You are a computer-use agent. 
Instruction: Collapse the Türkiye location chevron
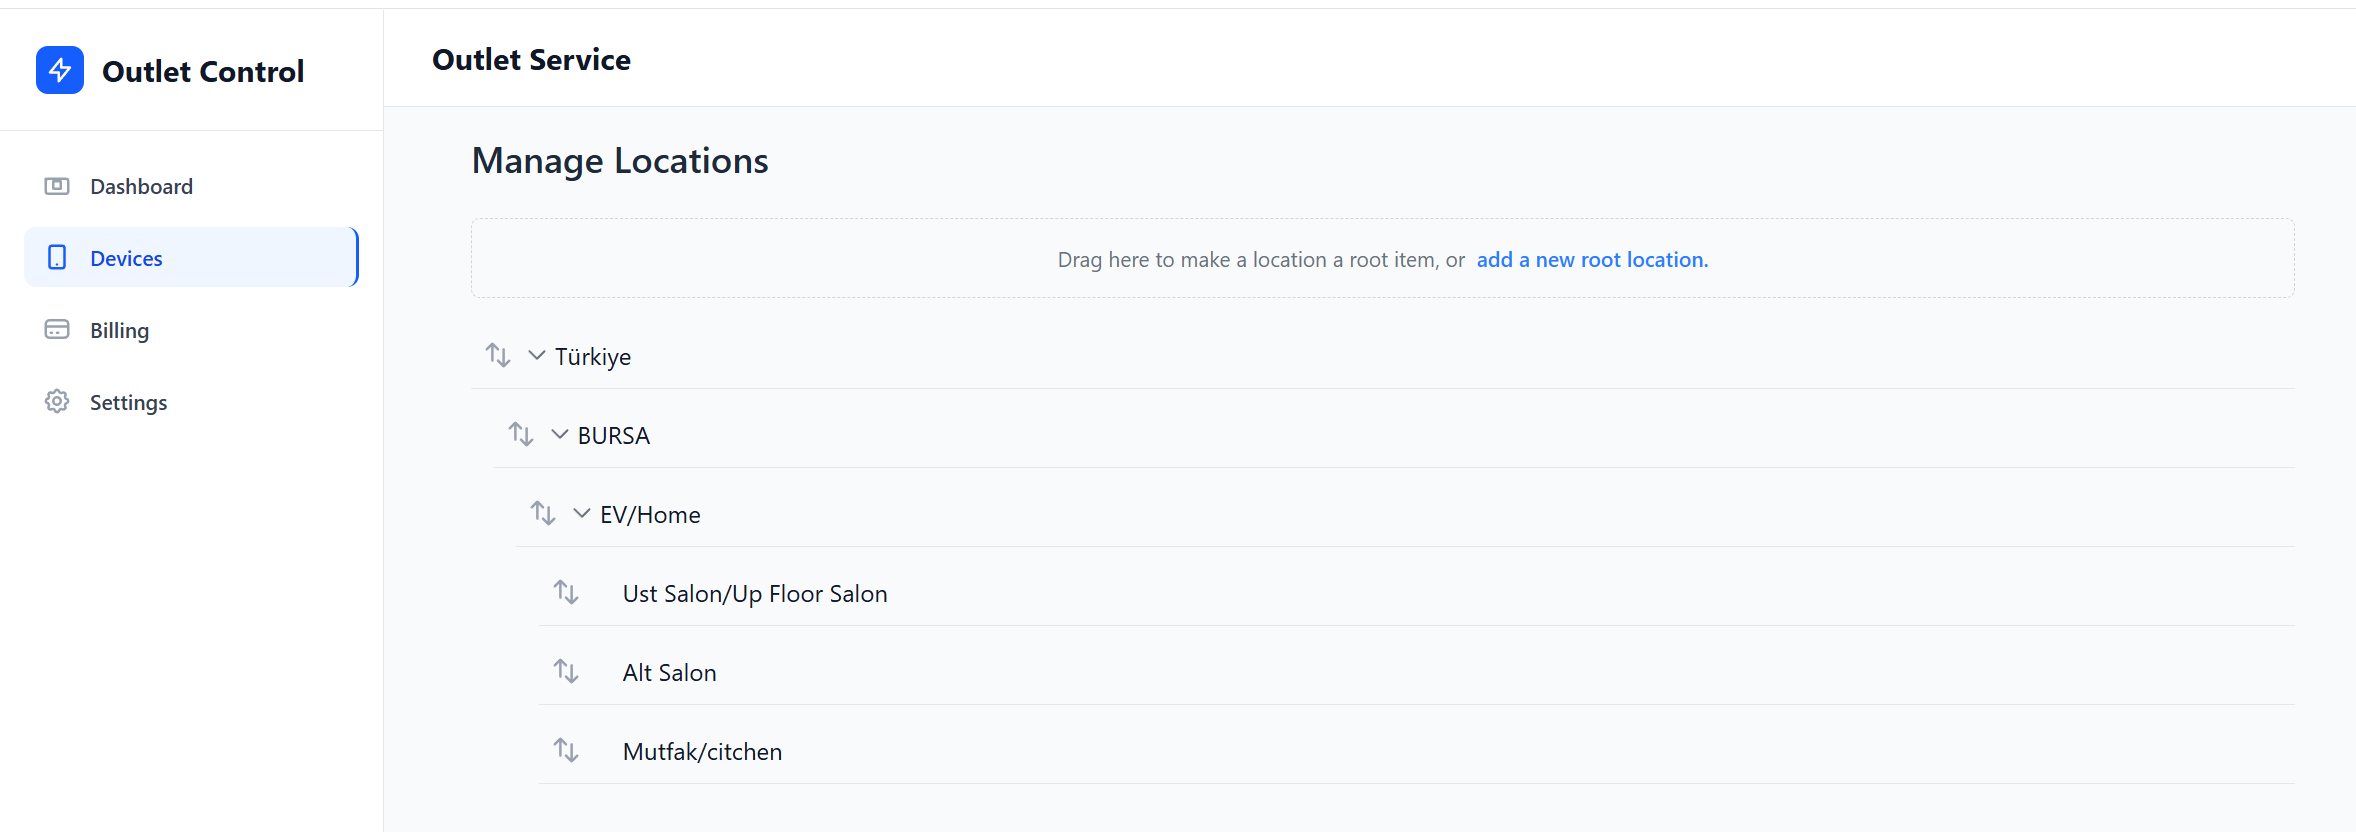coord(537,355)
